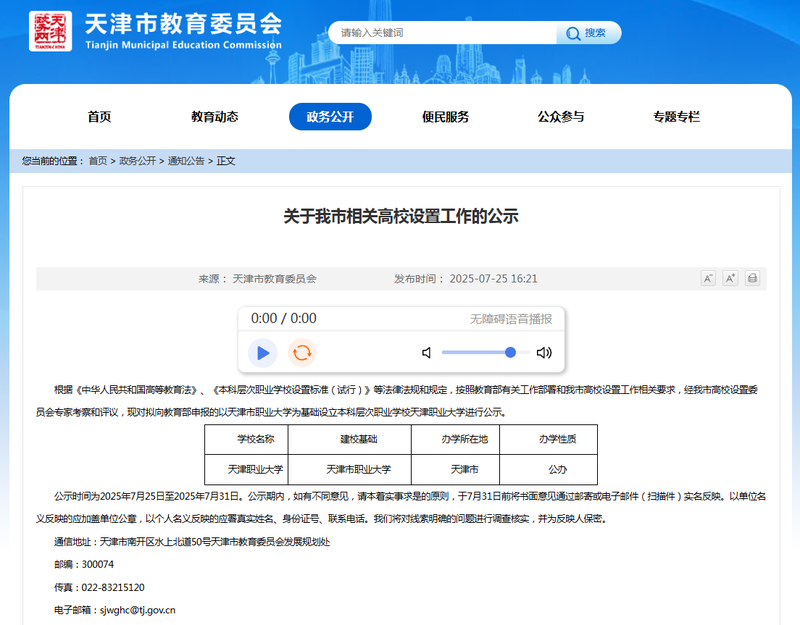Viewport: 800px width, 625px height.
Task: Increase font size with A+ icon
Action: pyautogui.click(x=730, y=279)
